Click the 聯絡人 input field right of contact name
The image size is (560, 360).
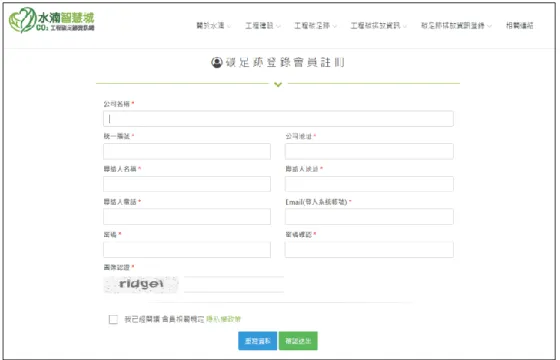[369, 184]
